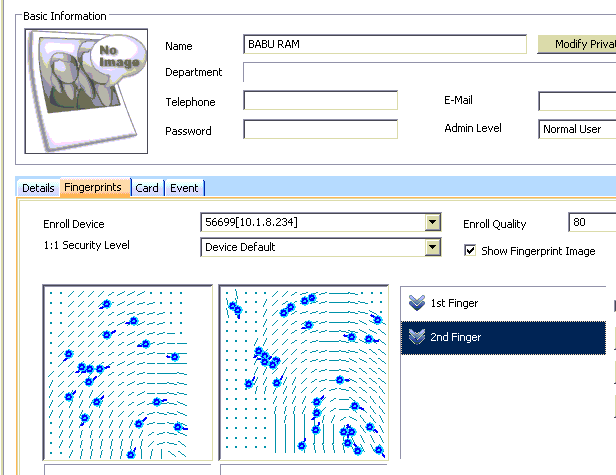Focus the Password input field

coord(320,130)
